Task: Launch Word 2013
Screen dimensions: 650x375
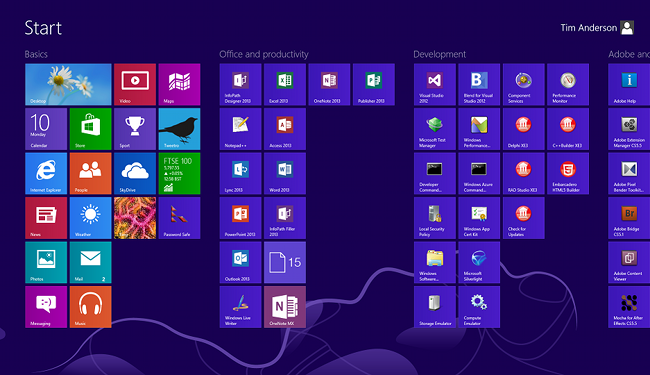Action: pos(285,173)
